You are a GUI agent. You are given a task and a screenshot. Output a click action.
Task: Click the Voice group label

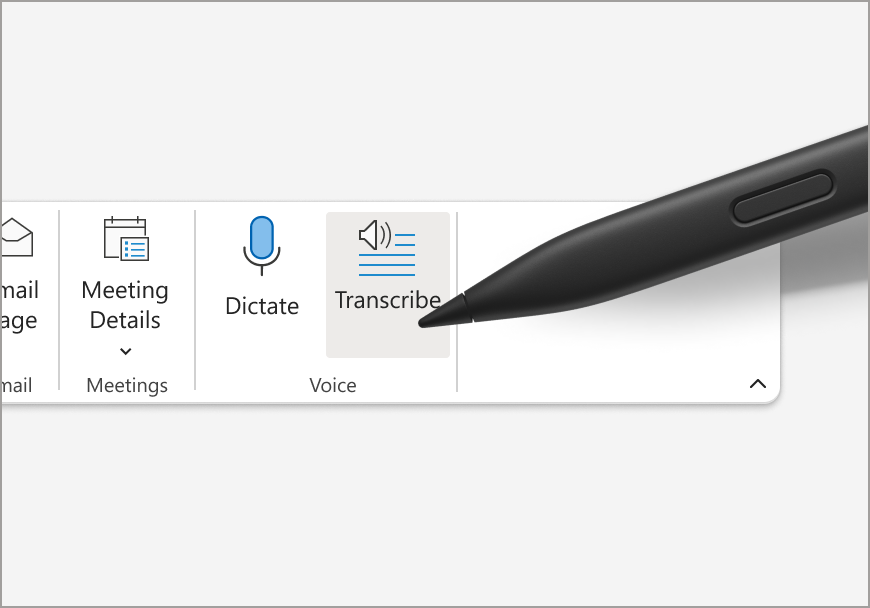click(x=333, y=386)
